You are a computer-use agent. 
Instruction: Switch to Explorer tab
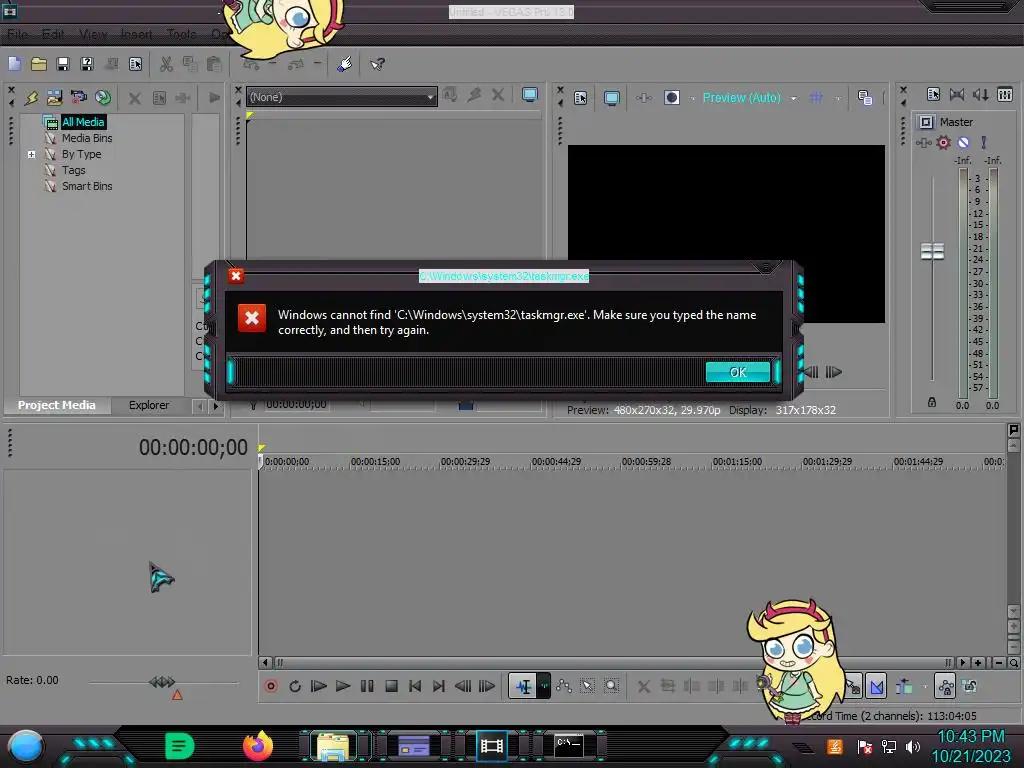[149, 405]
